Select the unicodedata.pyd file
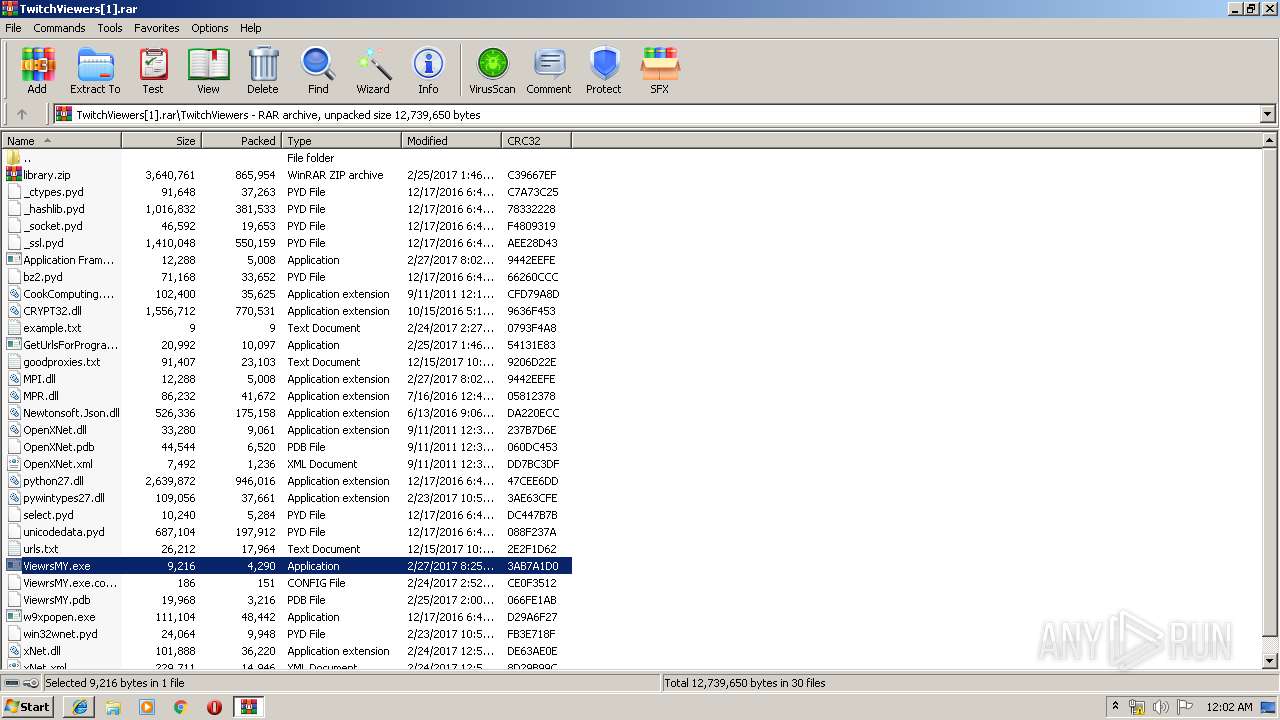The height and width of the screenshot is (720, 1280). pyautogui.click(x=64, y=532)
